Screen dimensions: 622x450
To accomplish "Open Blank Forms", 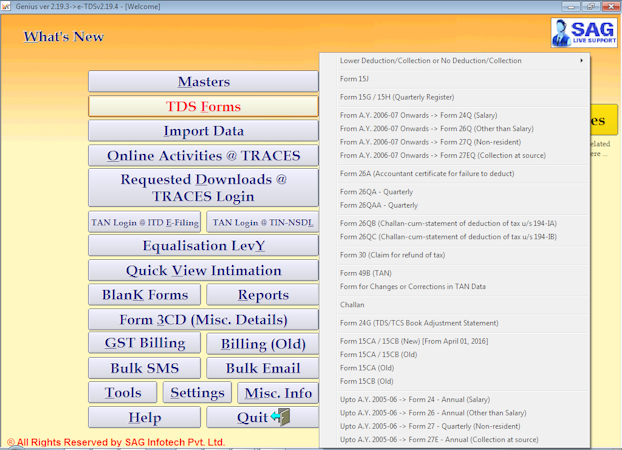I will coord(144,295).
